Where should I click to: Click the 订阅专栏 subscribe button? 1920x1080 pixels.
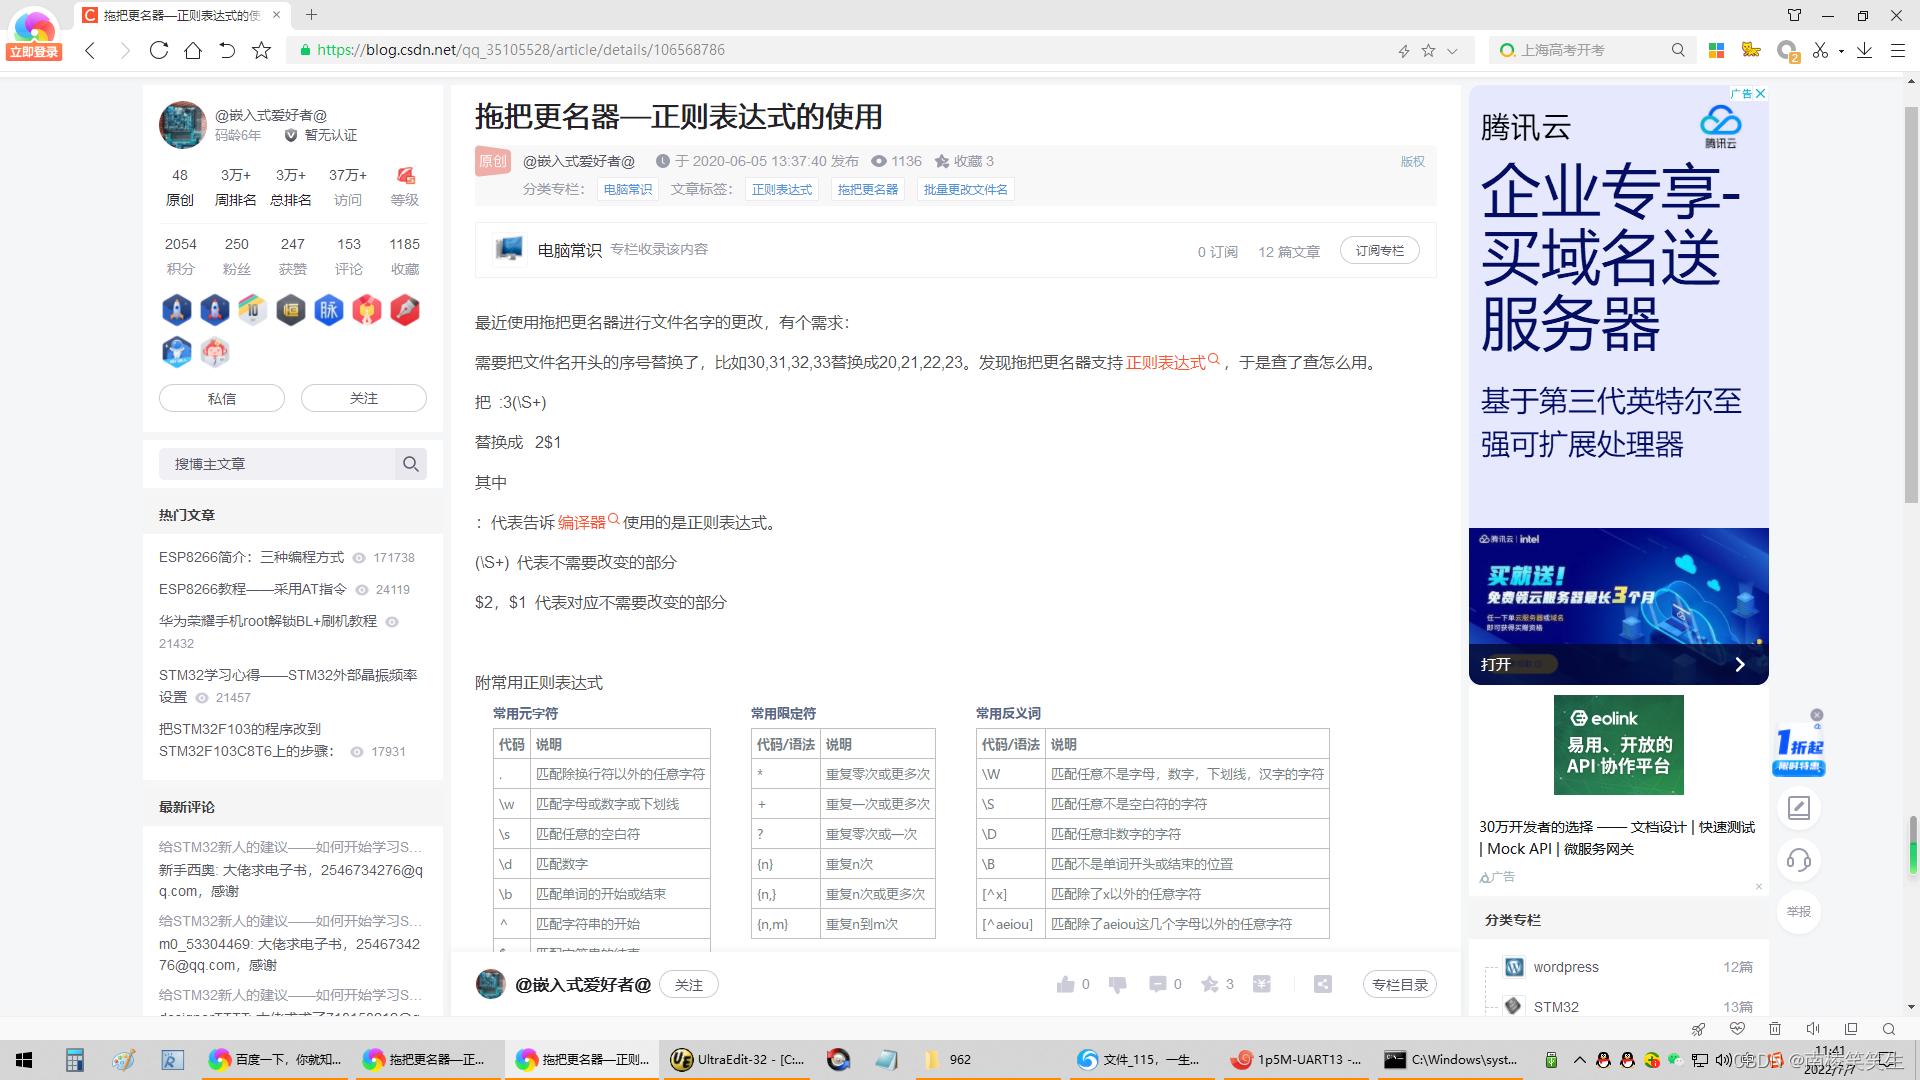coord(1379,250)
